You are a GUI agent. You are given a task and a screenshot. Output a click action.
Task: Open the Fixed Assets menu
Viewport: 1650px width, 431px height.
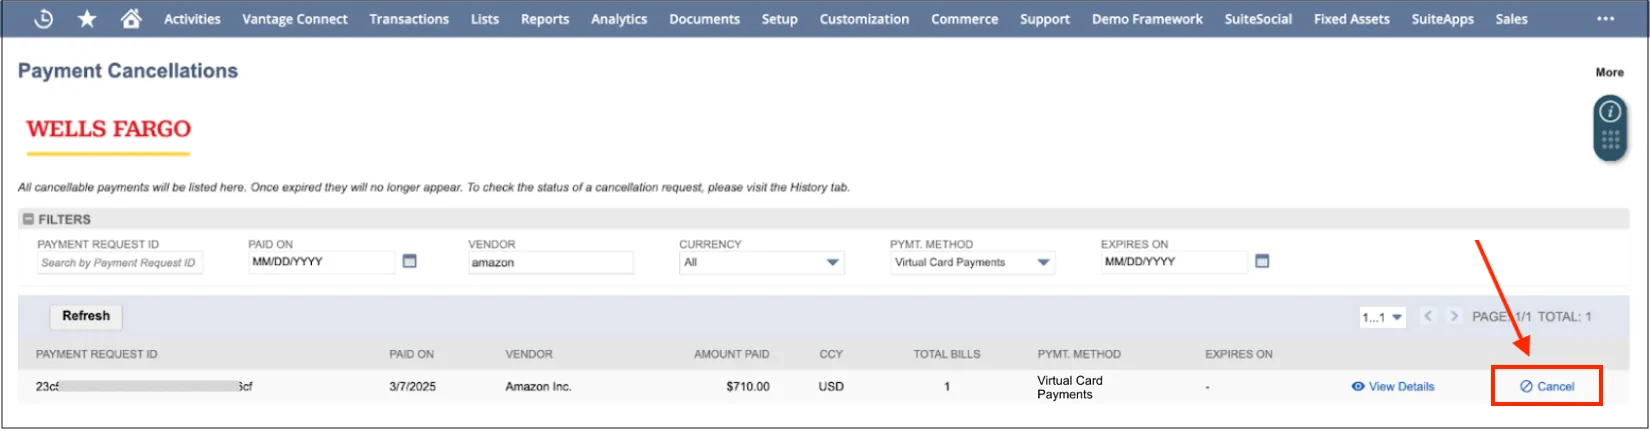(1352, 19)
